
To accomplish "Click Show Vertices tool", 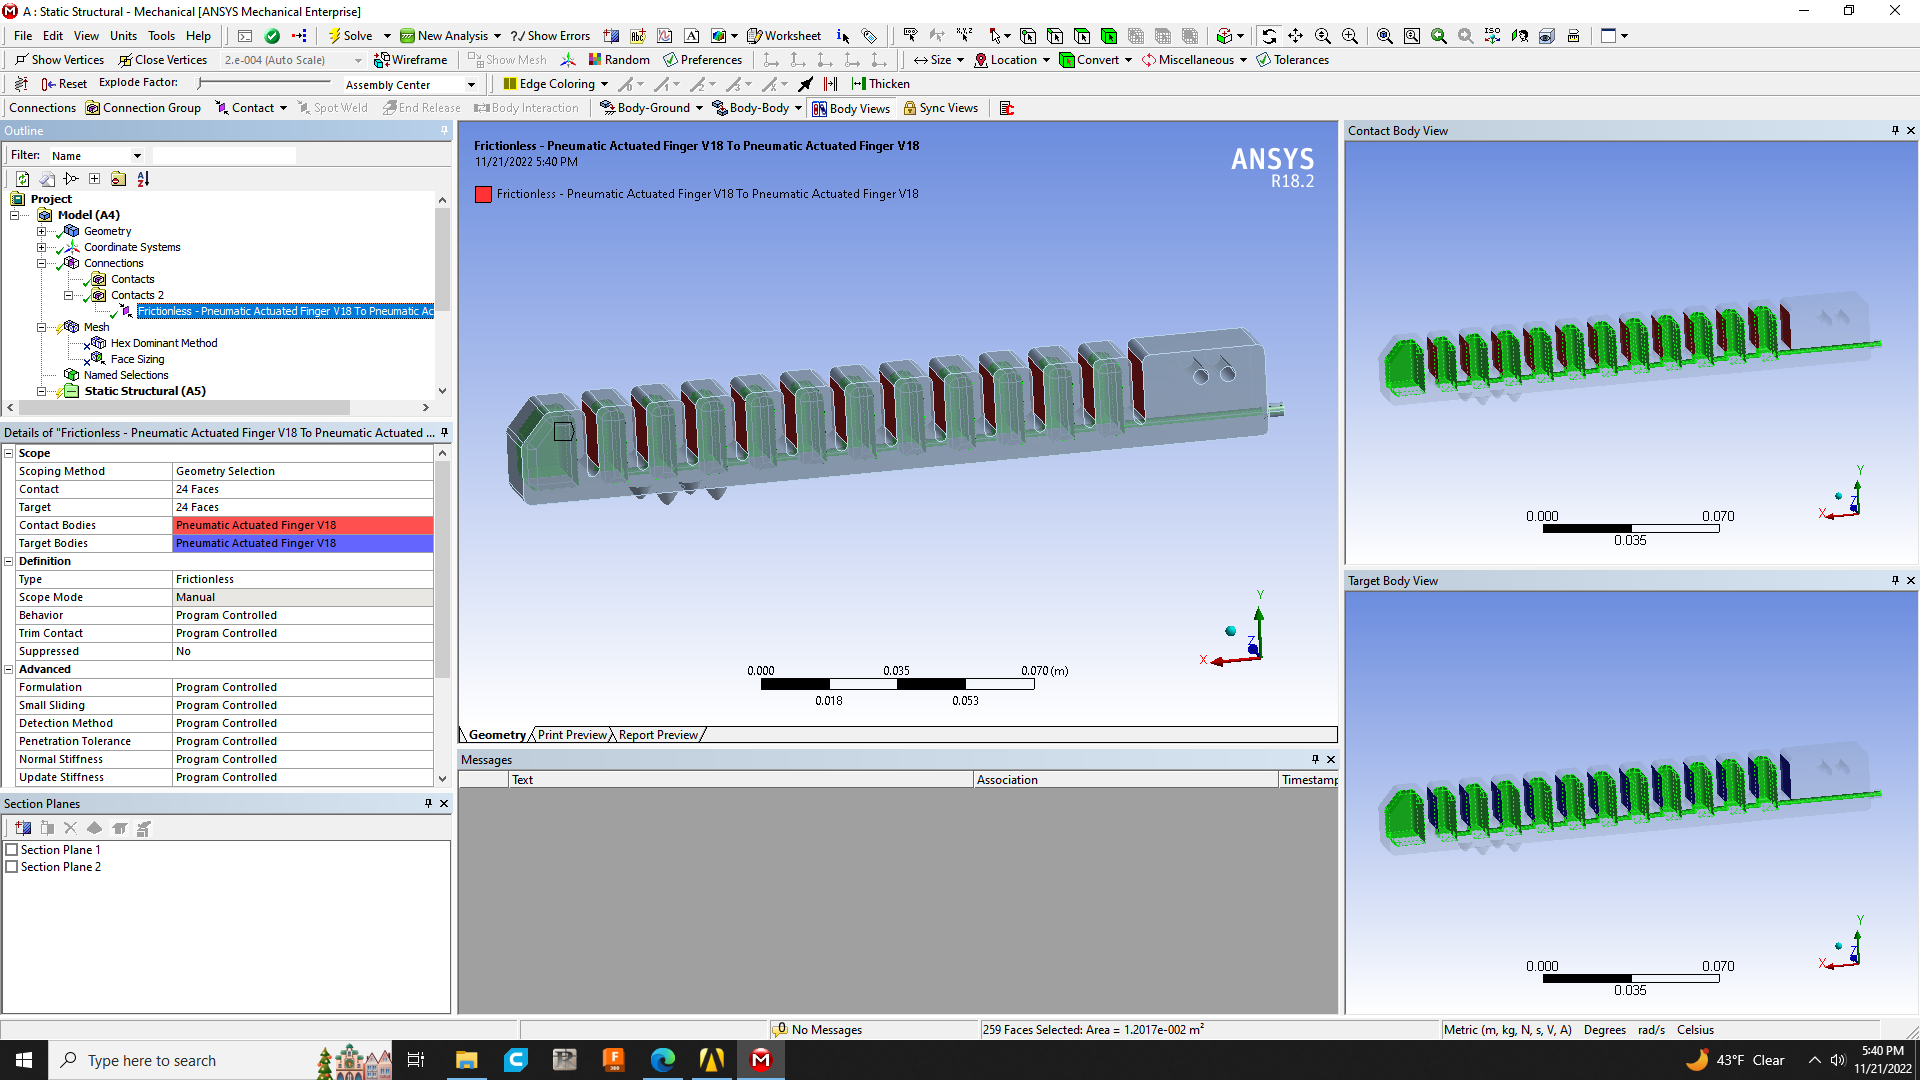I will tap(59, 60).
